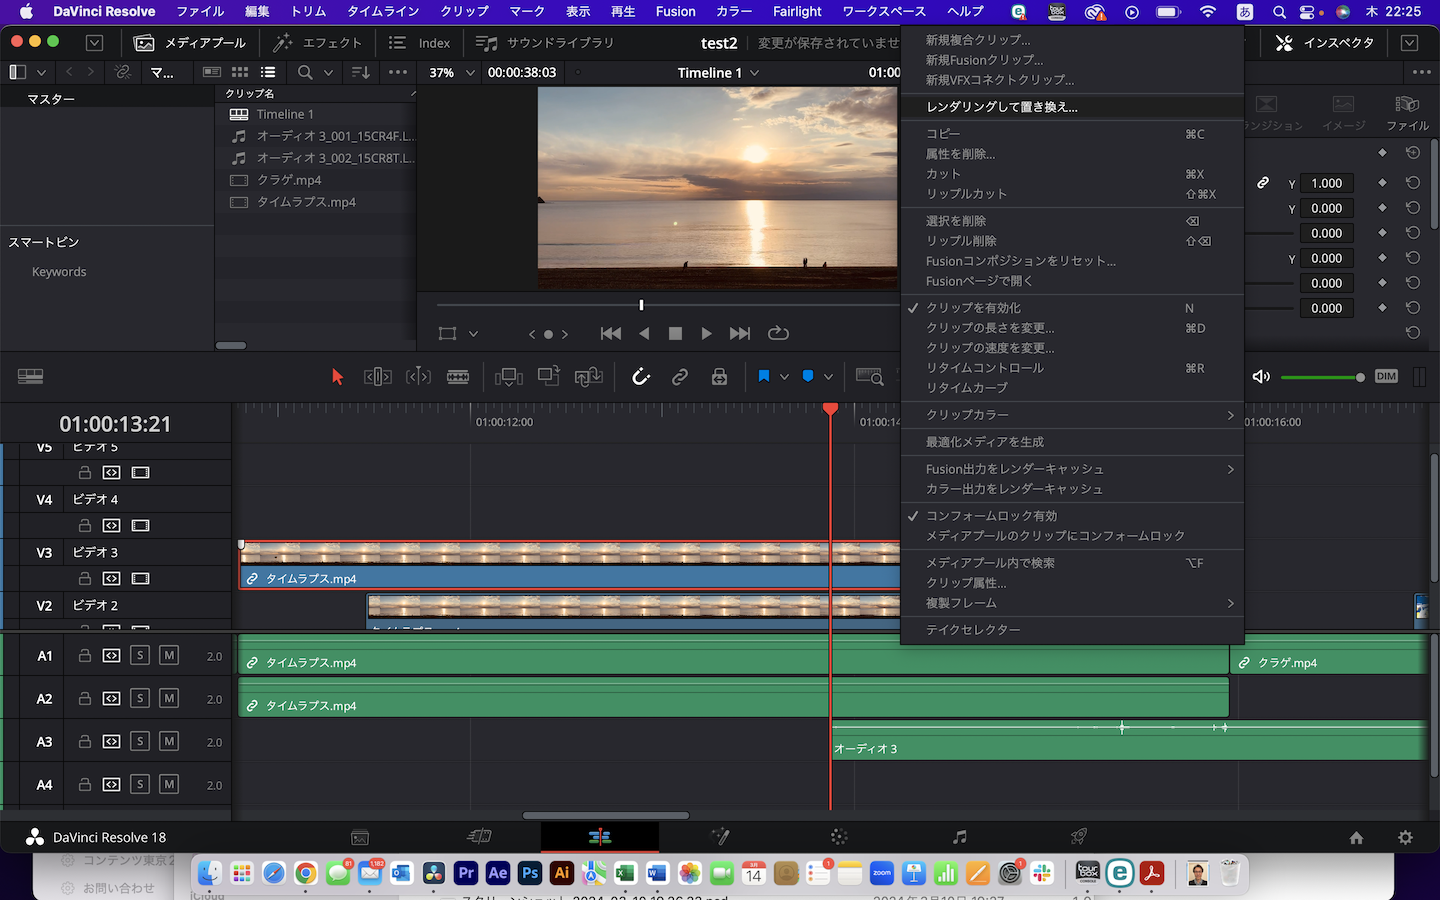Image resolution: width=1440 pixels, height=900 pixels.
Task: Switch to trim edit mode
Action: coord(377,377)
